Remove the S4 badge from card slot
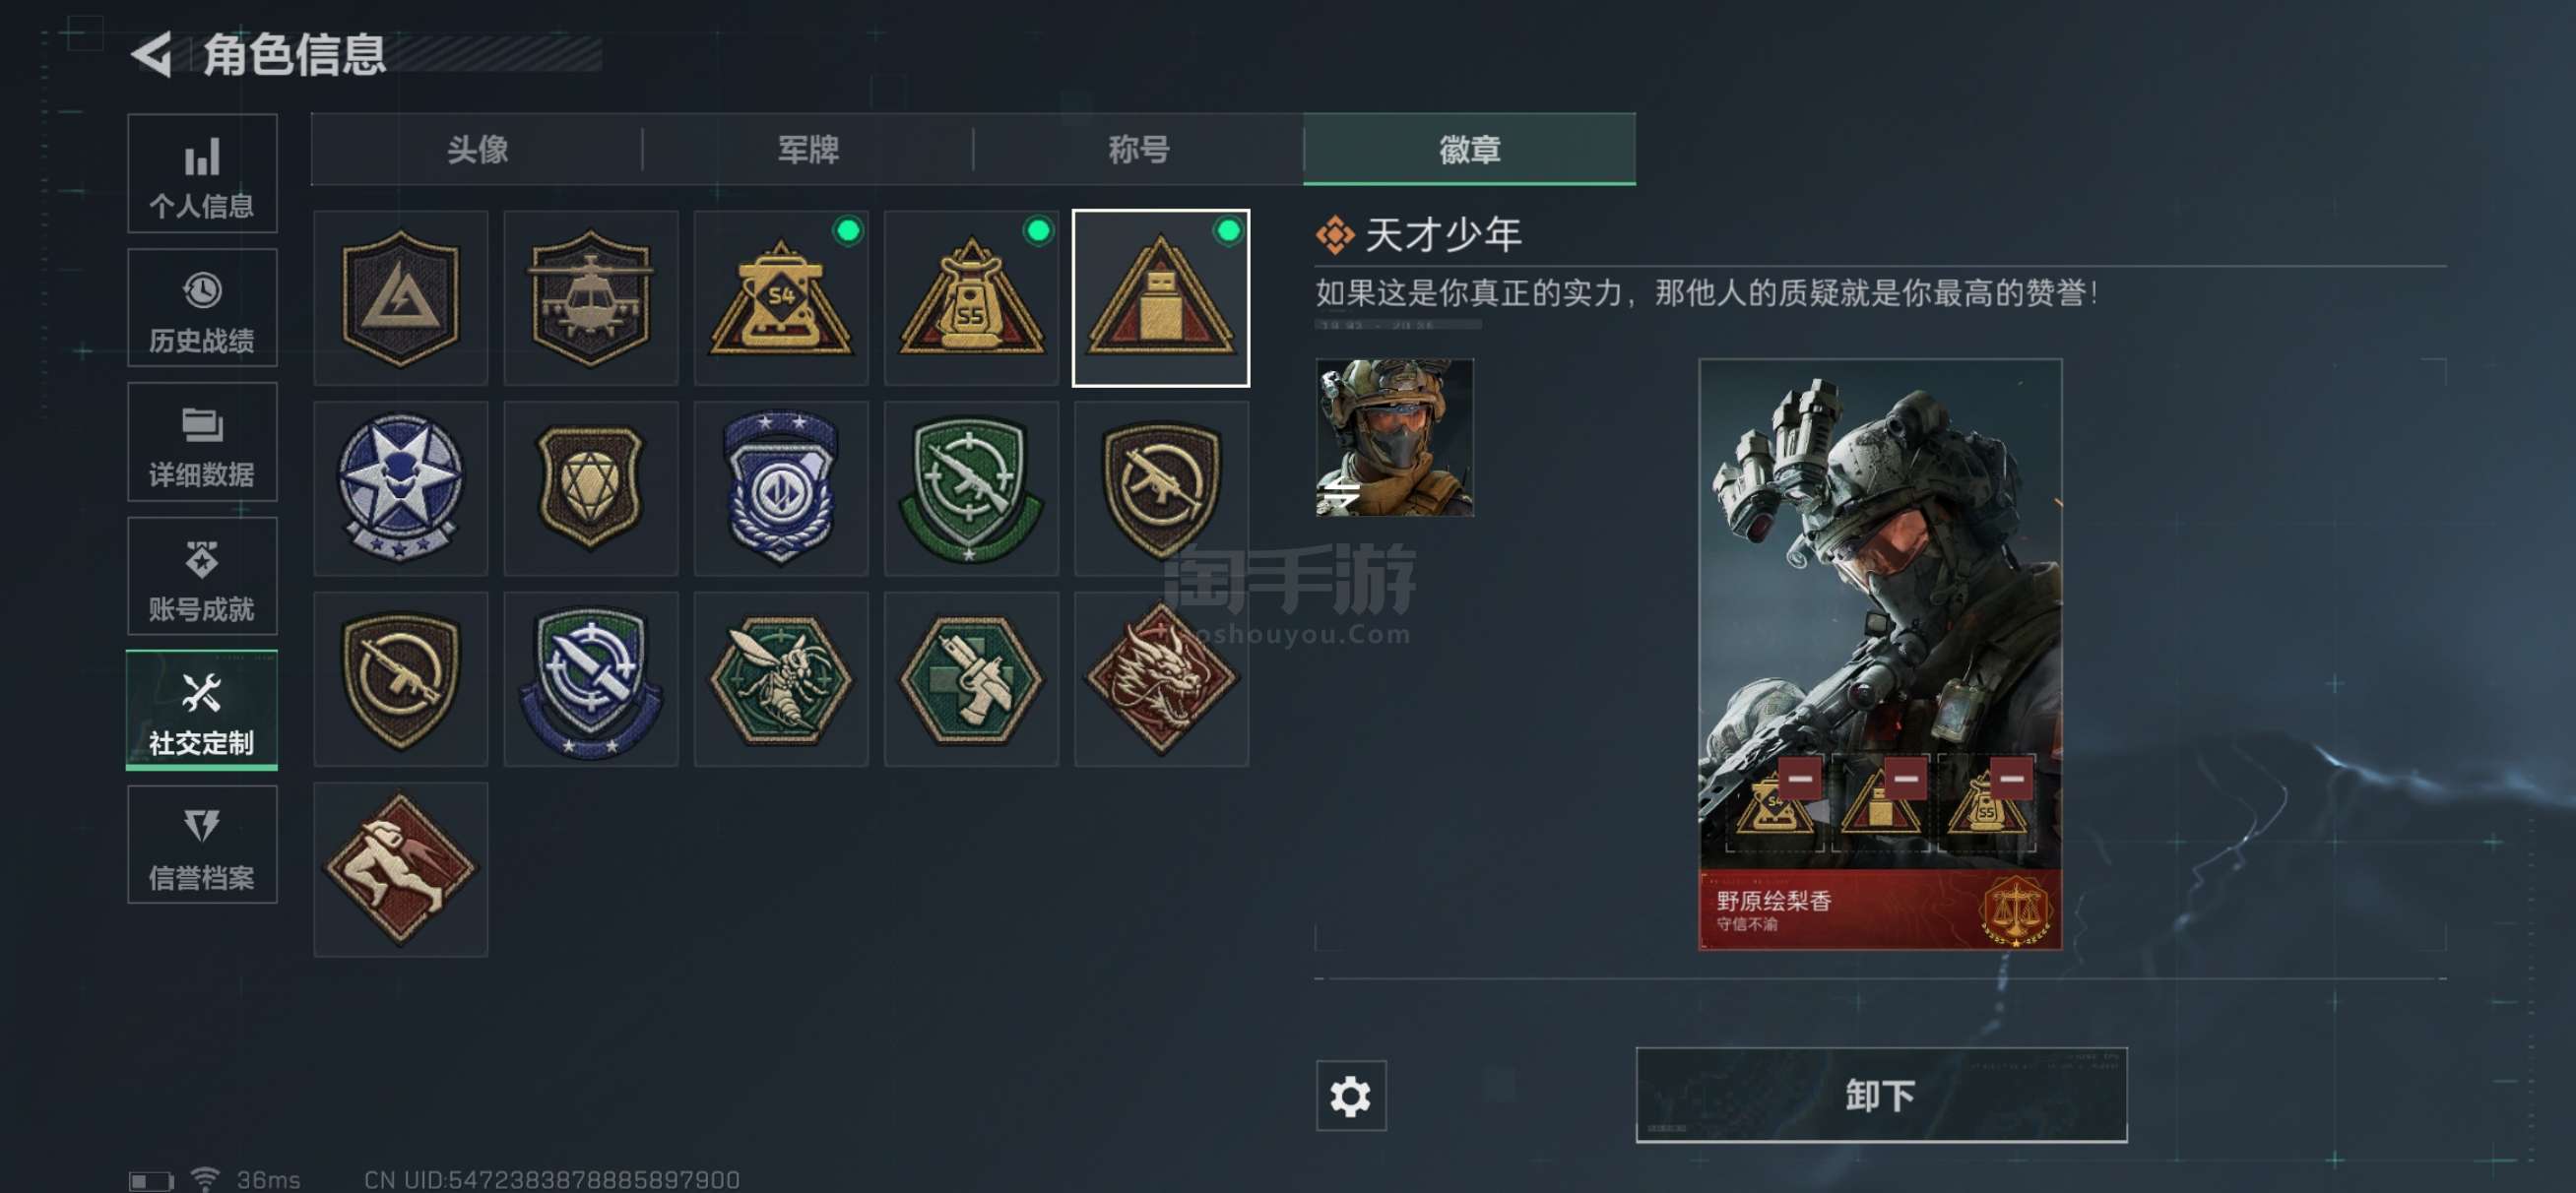The height and width of the screenshot is (1193, 2576). (1800, 778)
